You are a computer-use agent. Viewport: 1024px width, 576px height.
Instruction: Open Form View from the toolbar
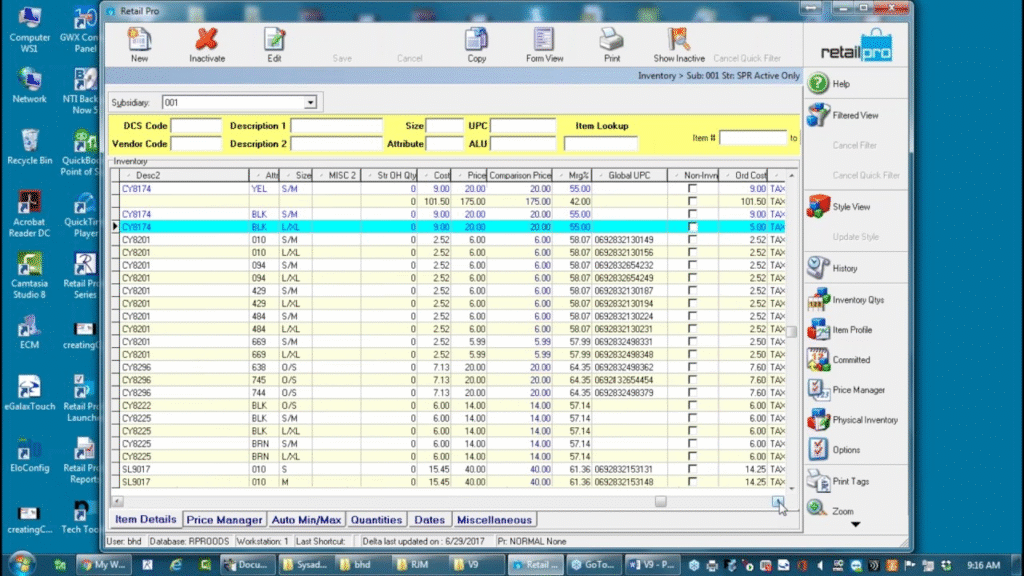[x=544, y=40]
